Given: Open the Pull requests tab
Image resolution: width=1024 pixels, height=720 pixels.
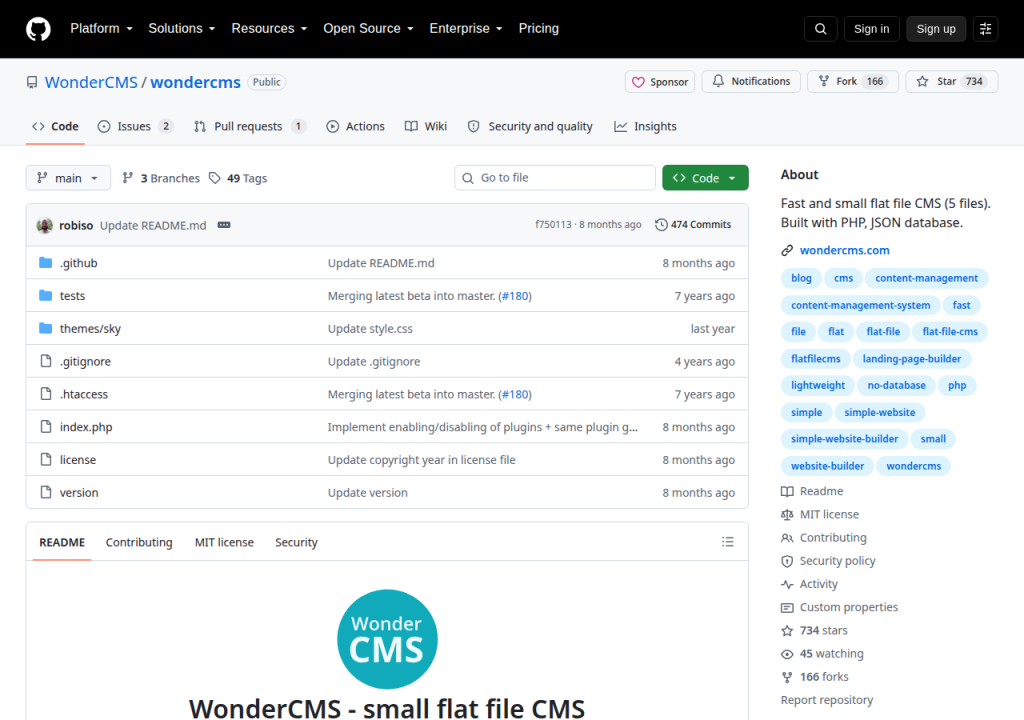Looking at the screenshot, I should coord(249,126).
